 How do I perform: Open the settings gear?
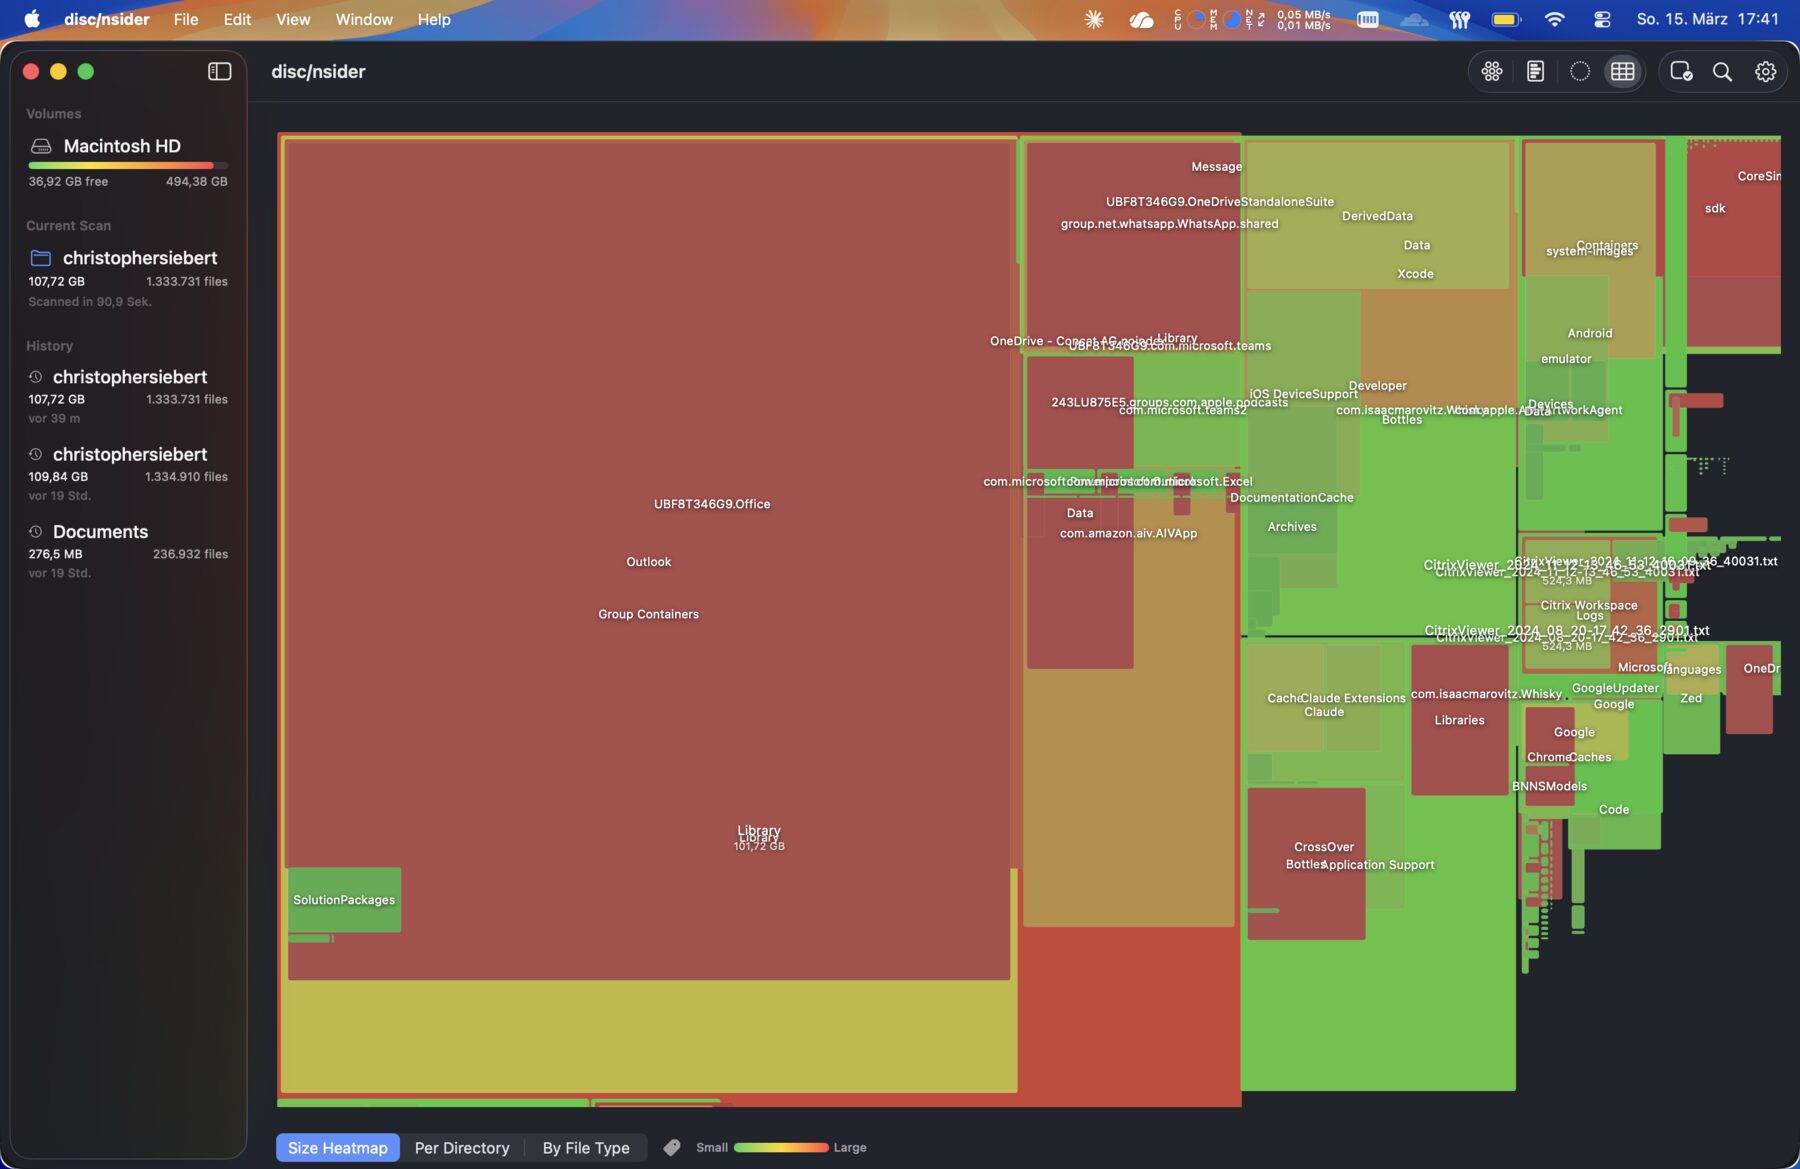pyautogui.click(x=1765, y=71)
